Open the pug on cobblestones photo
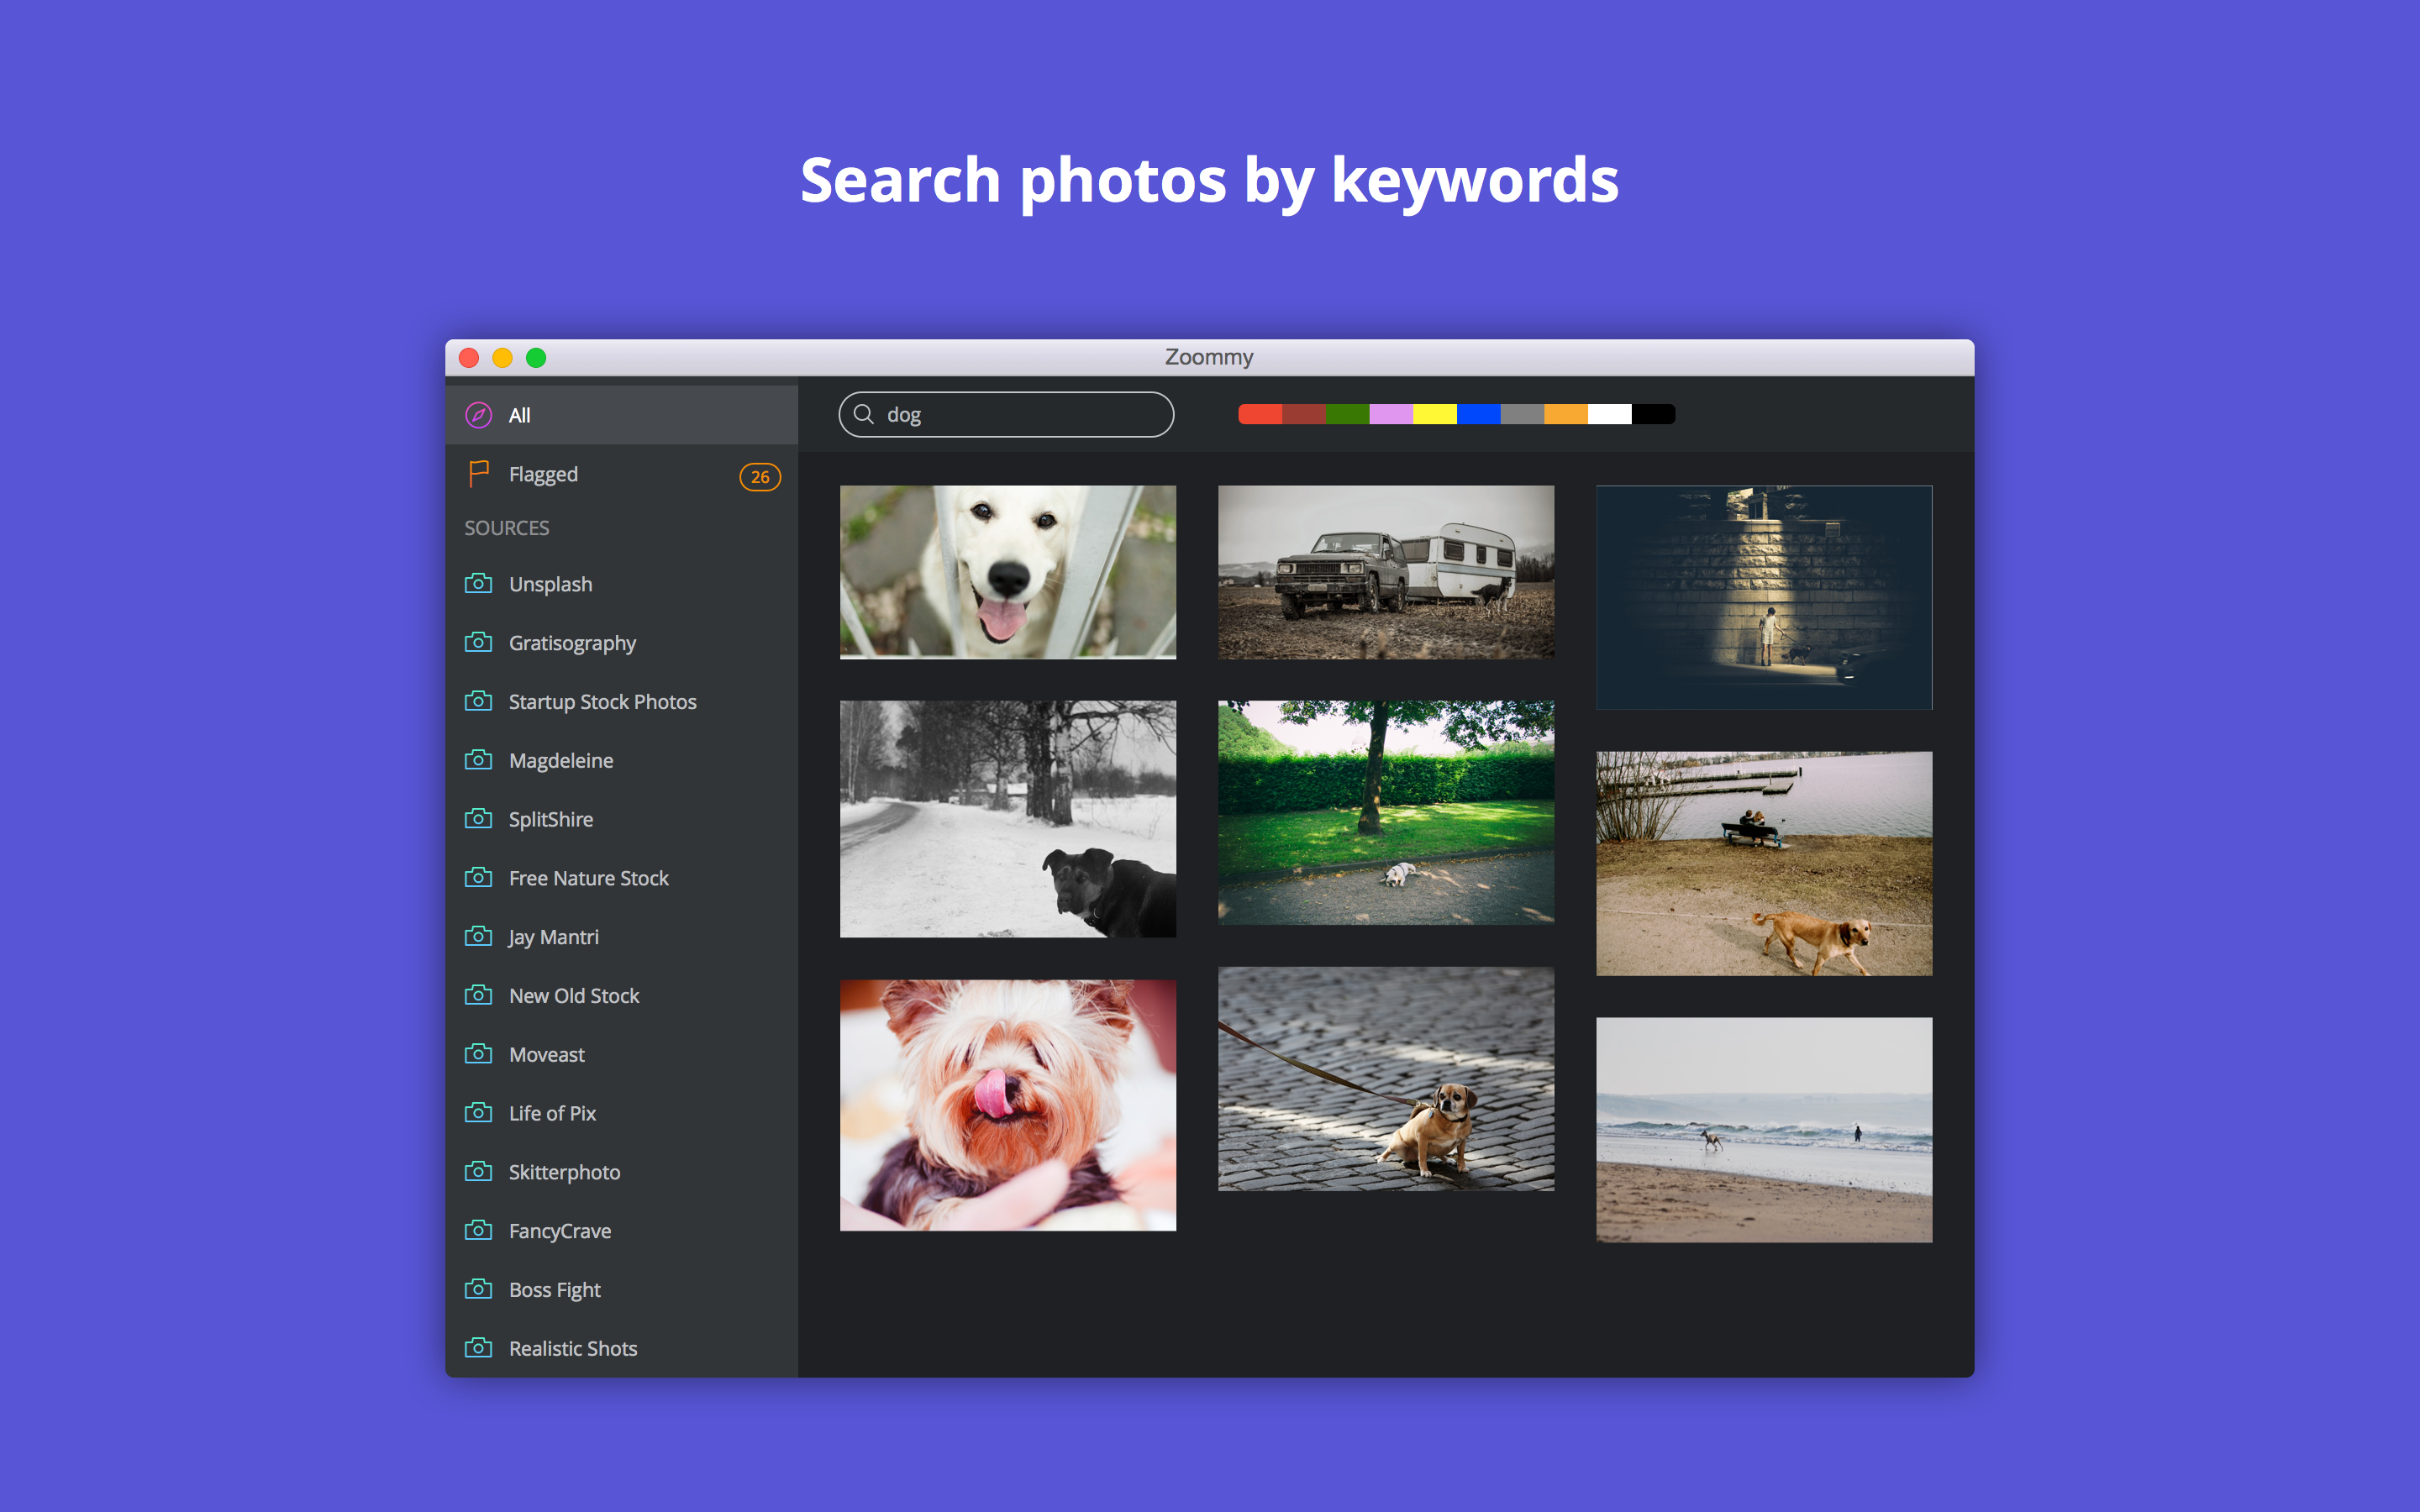Image resolution: width=2420 pixels, height=1512 pixels. tap(1385, 1078)
